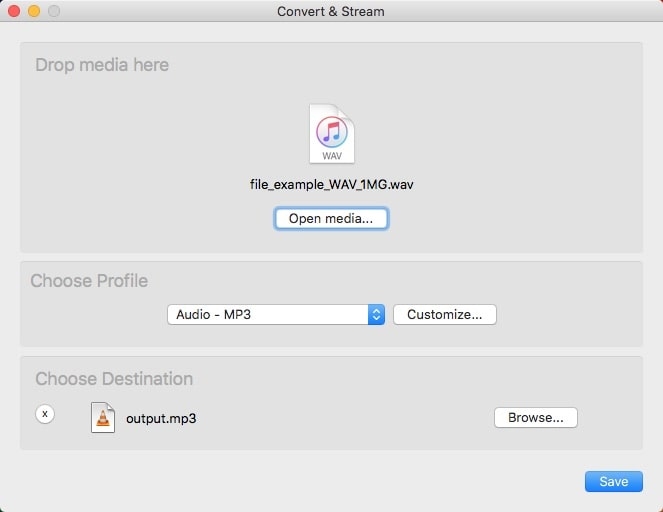Screen dimensions: 663x512
Task: Save the conversion settings
Action: tap(613, 481)
